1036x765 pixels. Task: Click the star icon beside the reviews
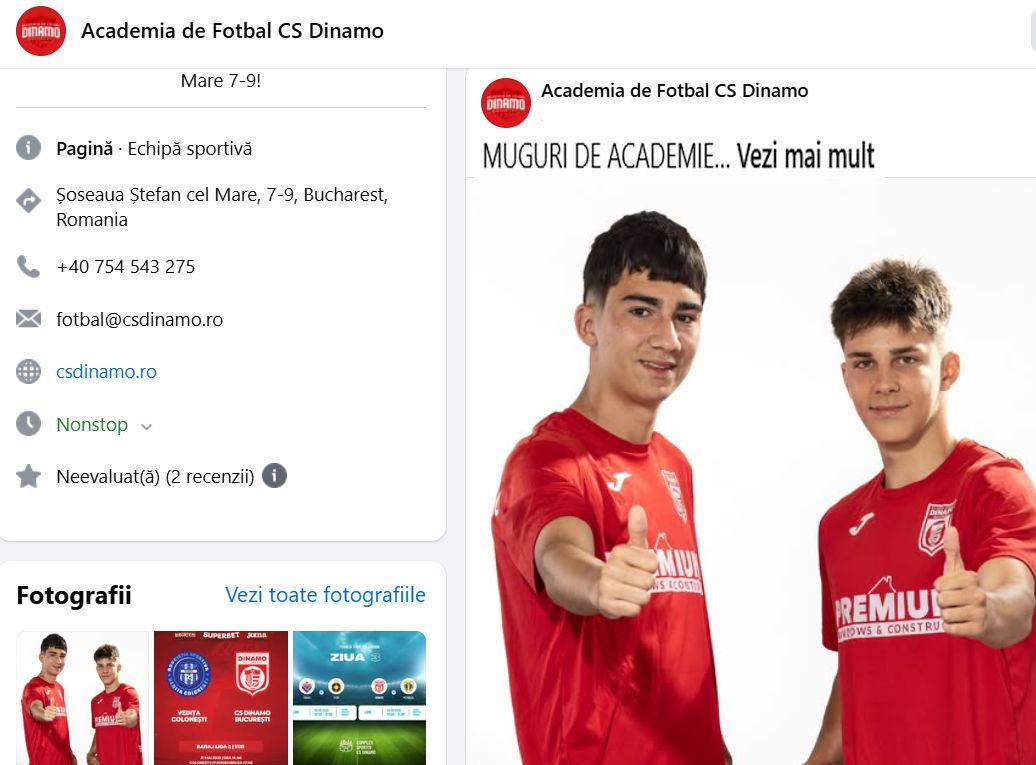[x=28, y=476]
